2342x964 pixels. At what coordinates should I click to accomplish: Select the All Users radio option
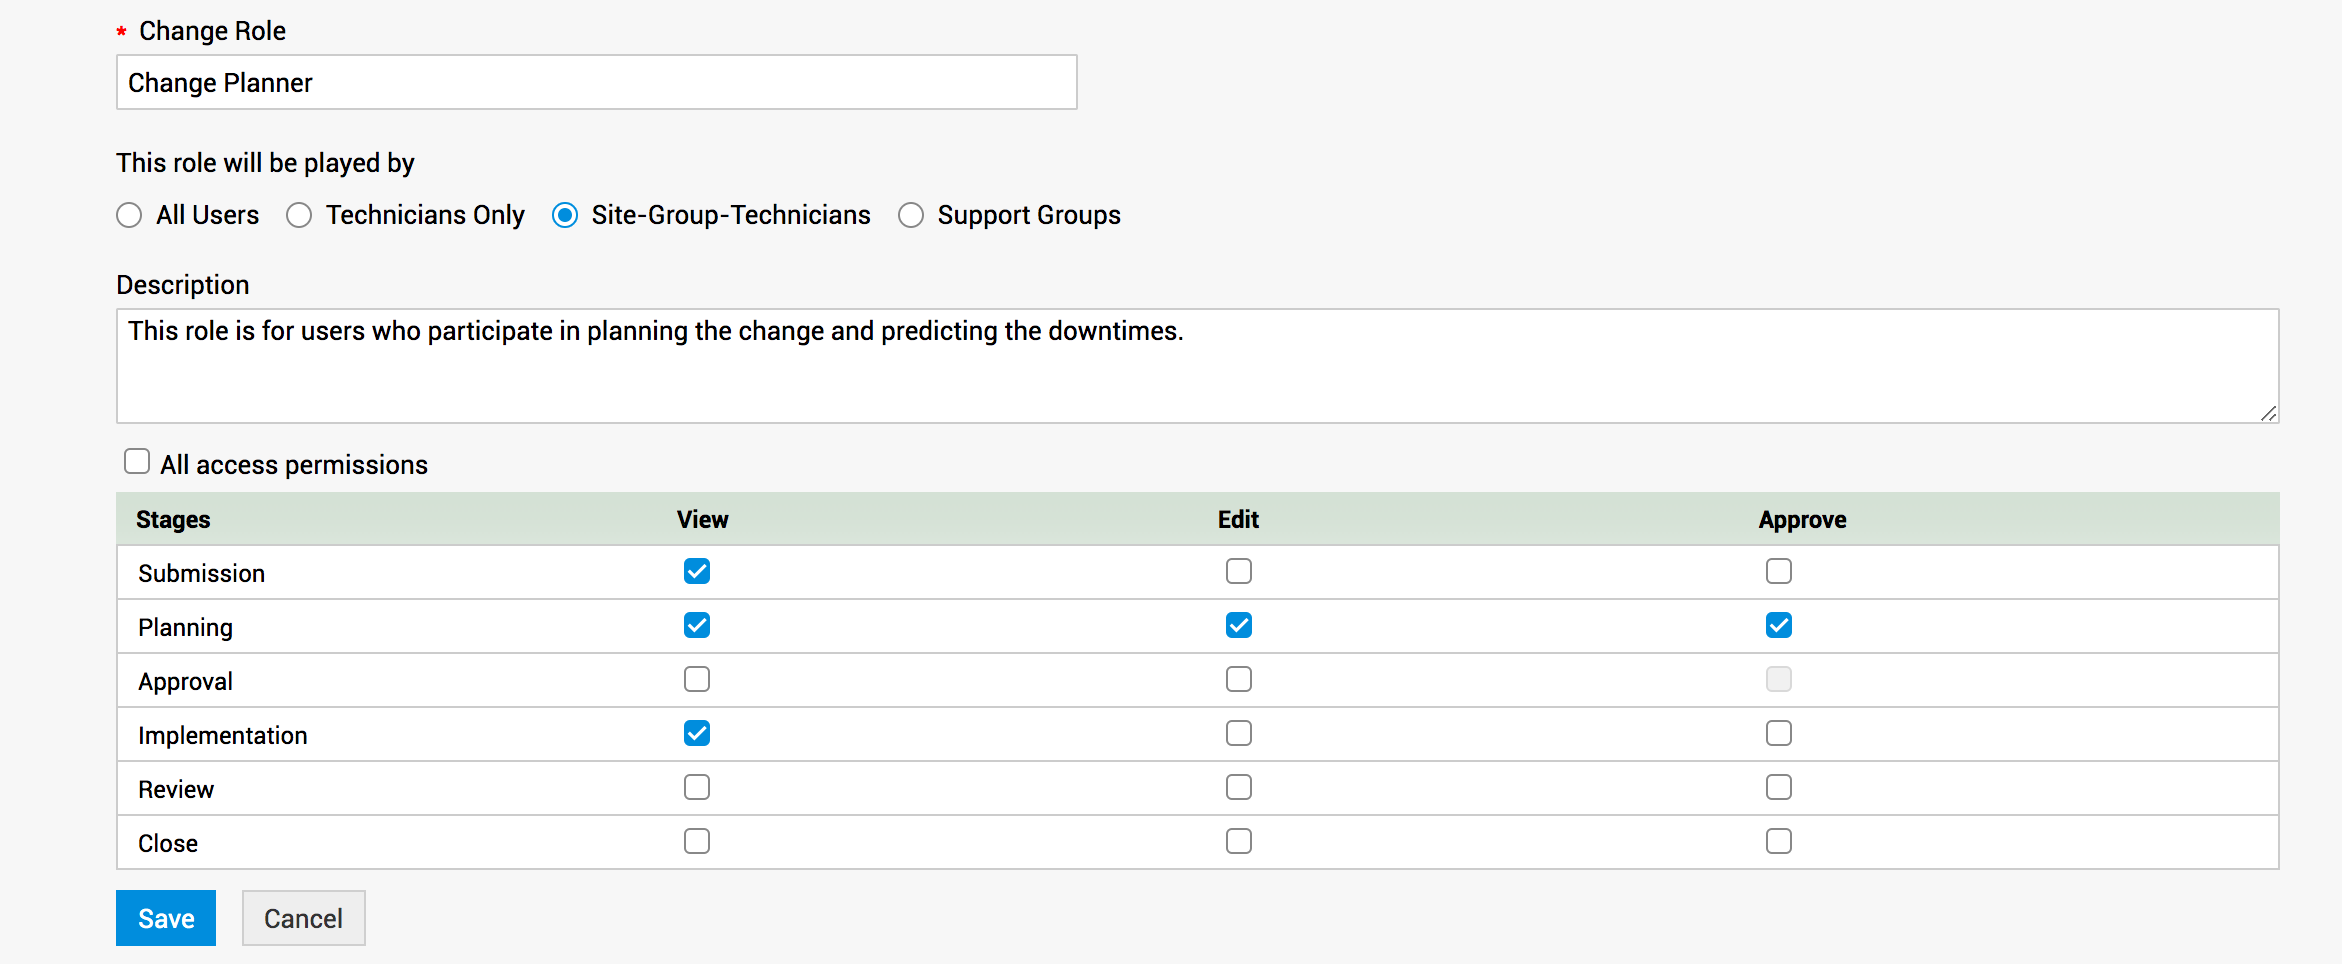tap(129, 215)
